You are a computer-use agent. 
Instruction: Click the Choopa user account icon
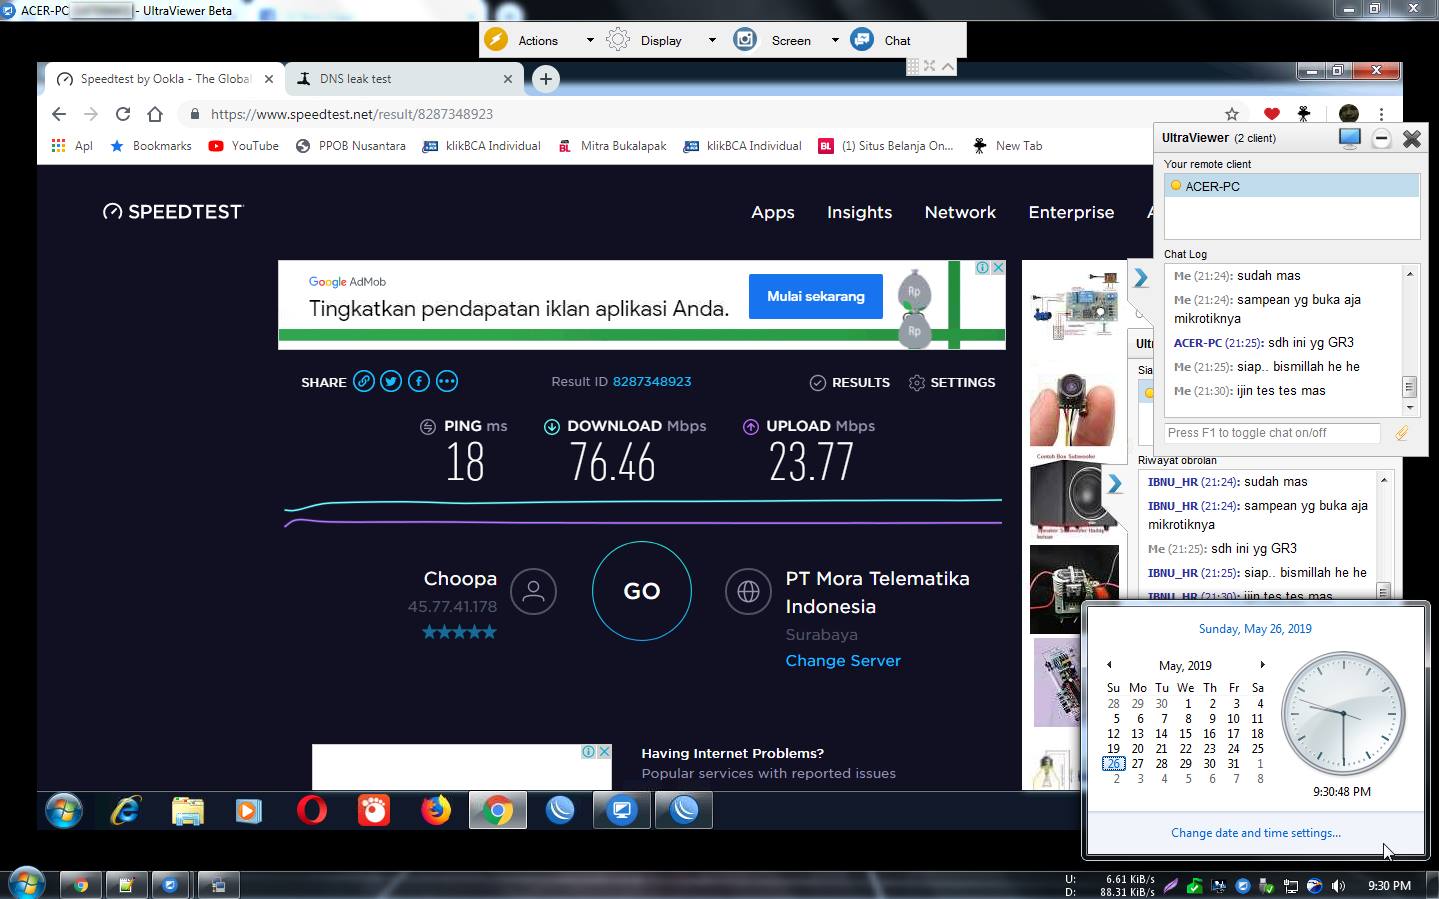point(533,591)
